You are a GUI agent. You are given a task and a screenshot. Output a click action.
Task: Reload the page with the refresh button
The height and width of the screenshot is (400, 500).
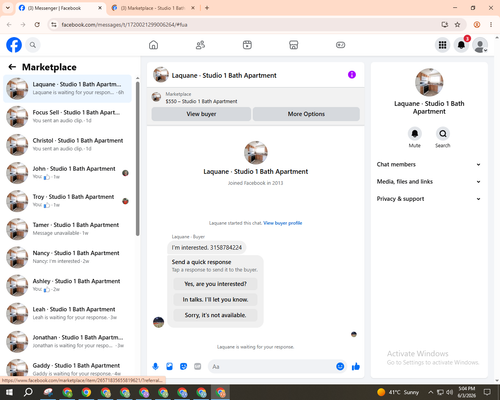coord(37,25)
